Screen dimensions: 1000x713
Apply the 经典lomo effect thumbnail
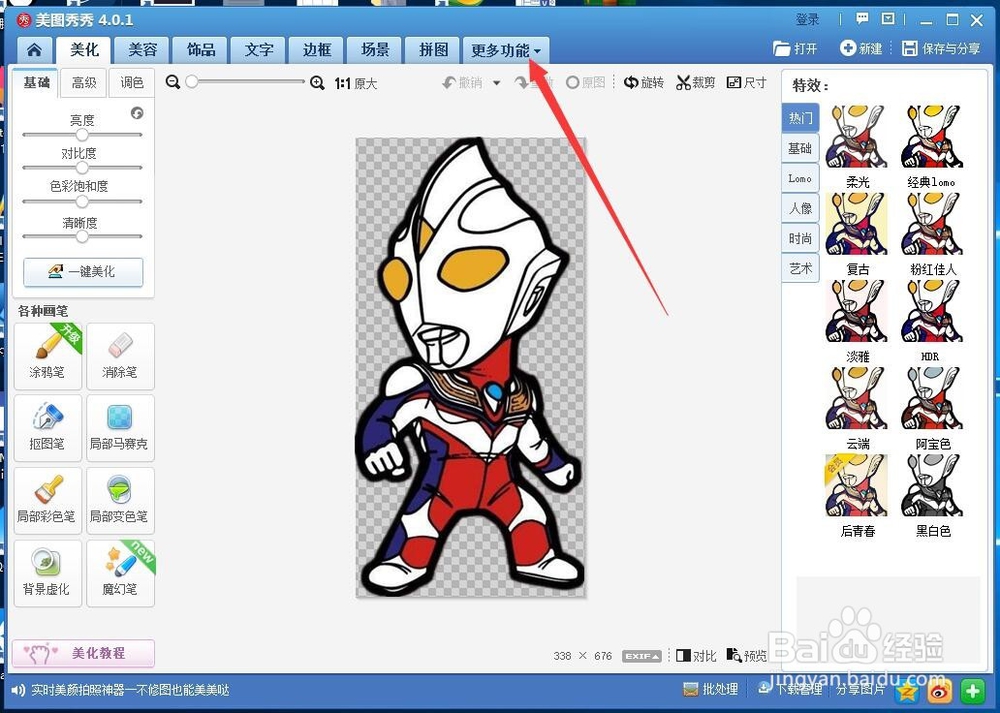[x=932, y=137]
